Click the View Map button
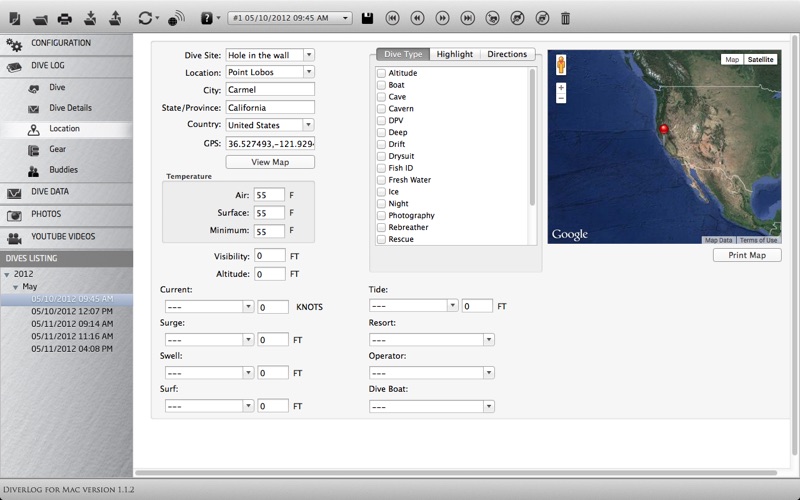This screenshot has width=800, height=500. (270, 162)
